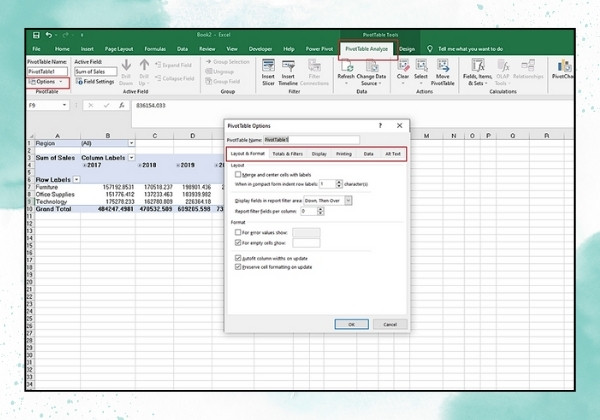
Task: Open the Name Box dropdown arrow
Action: (x=64, y=105)
